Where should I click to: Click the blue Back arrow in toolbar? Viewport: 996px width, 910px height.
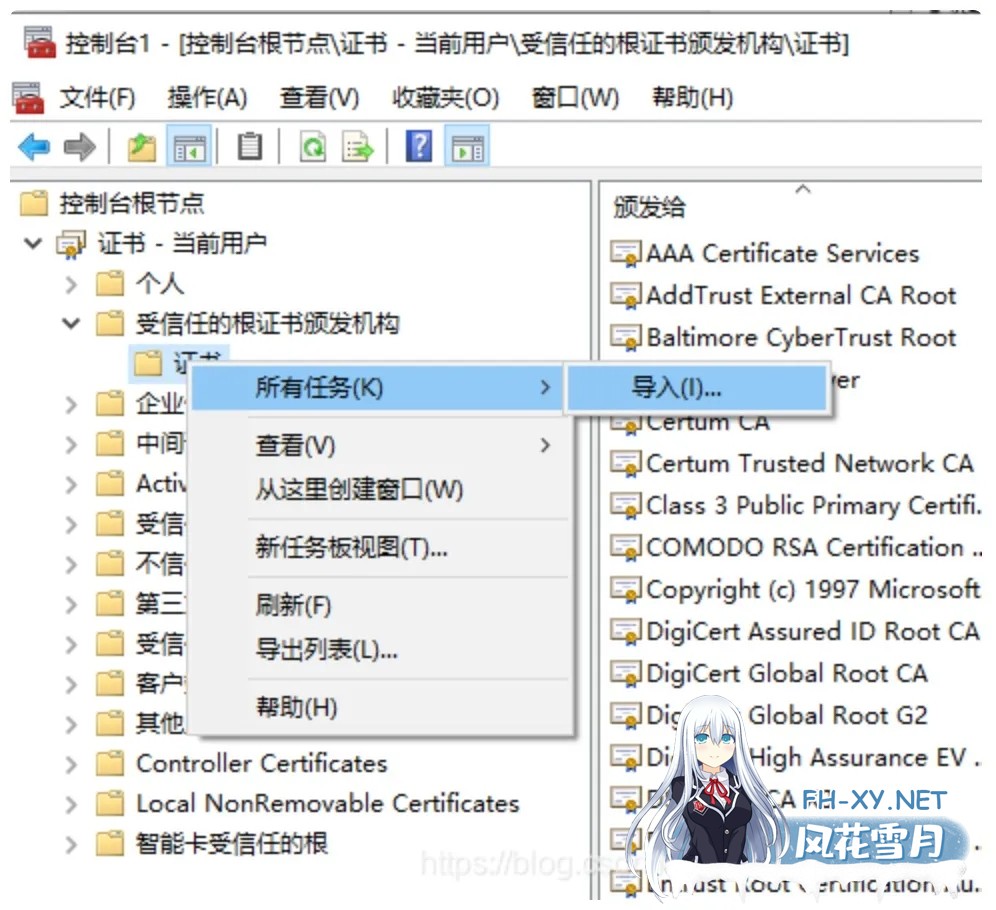point(33,148)
